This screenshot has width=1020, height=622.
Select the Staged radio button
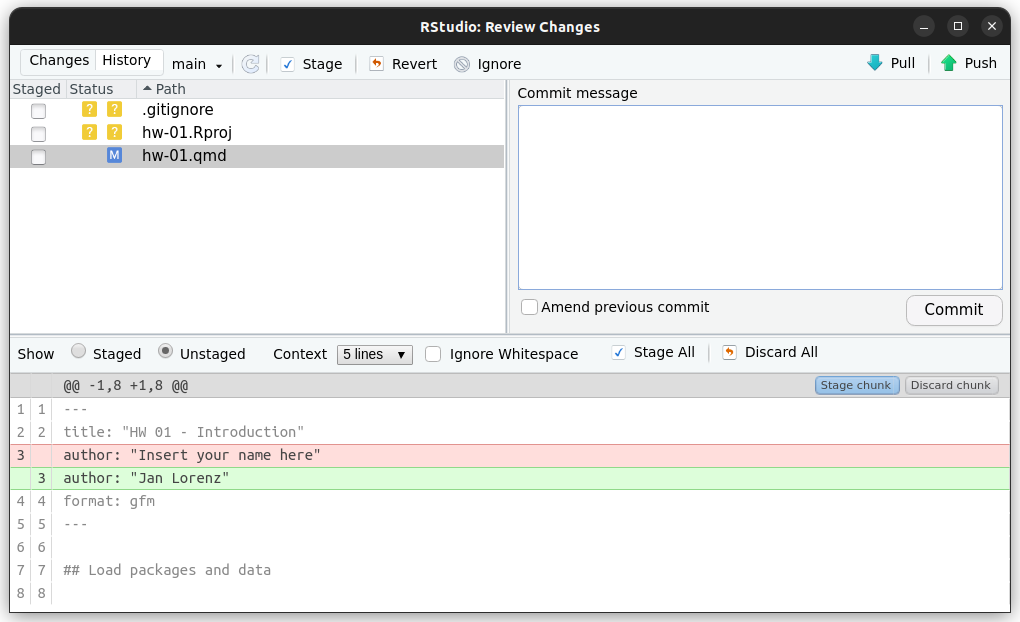78,352
